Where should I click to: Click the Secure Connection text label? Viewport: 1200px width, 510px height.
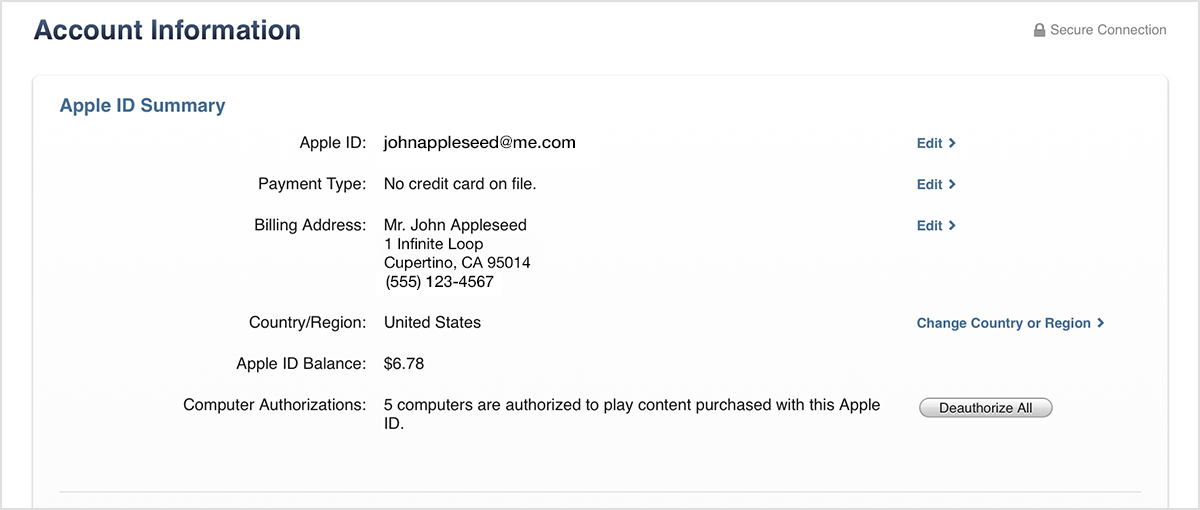(x=1108, y=30)
